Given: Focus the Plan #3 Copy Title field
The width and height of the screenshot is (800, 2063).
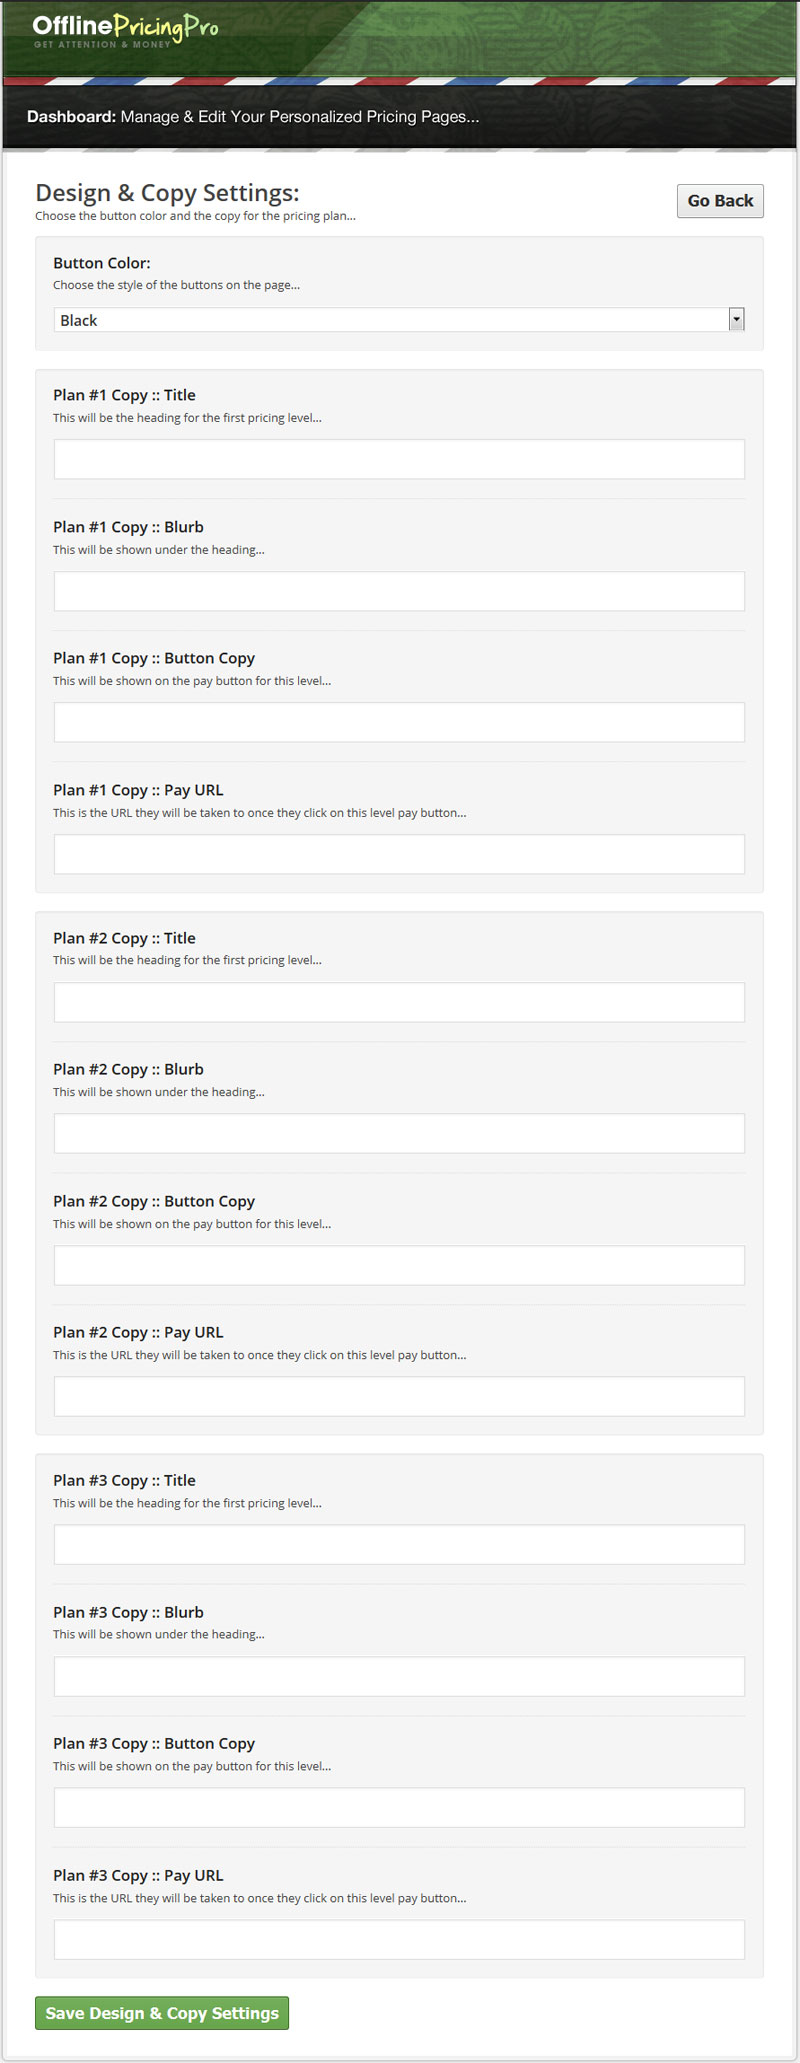Looking at the screenshot, I should (399, 1544).
